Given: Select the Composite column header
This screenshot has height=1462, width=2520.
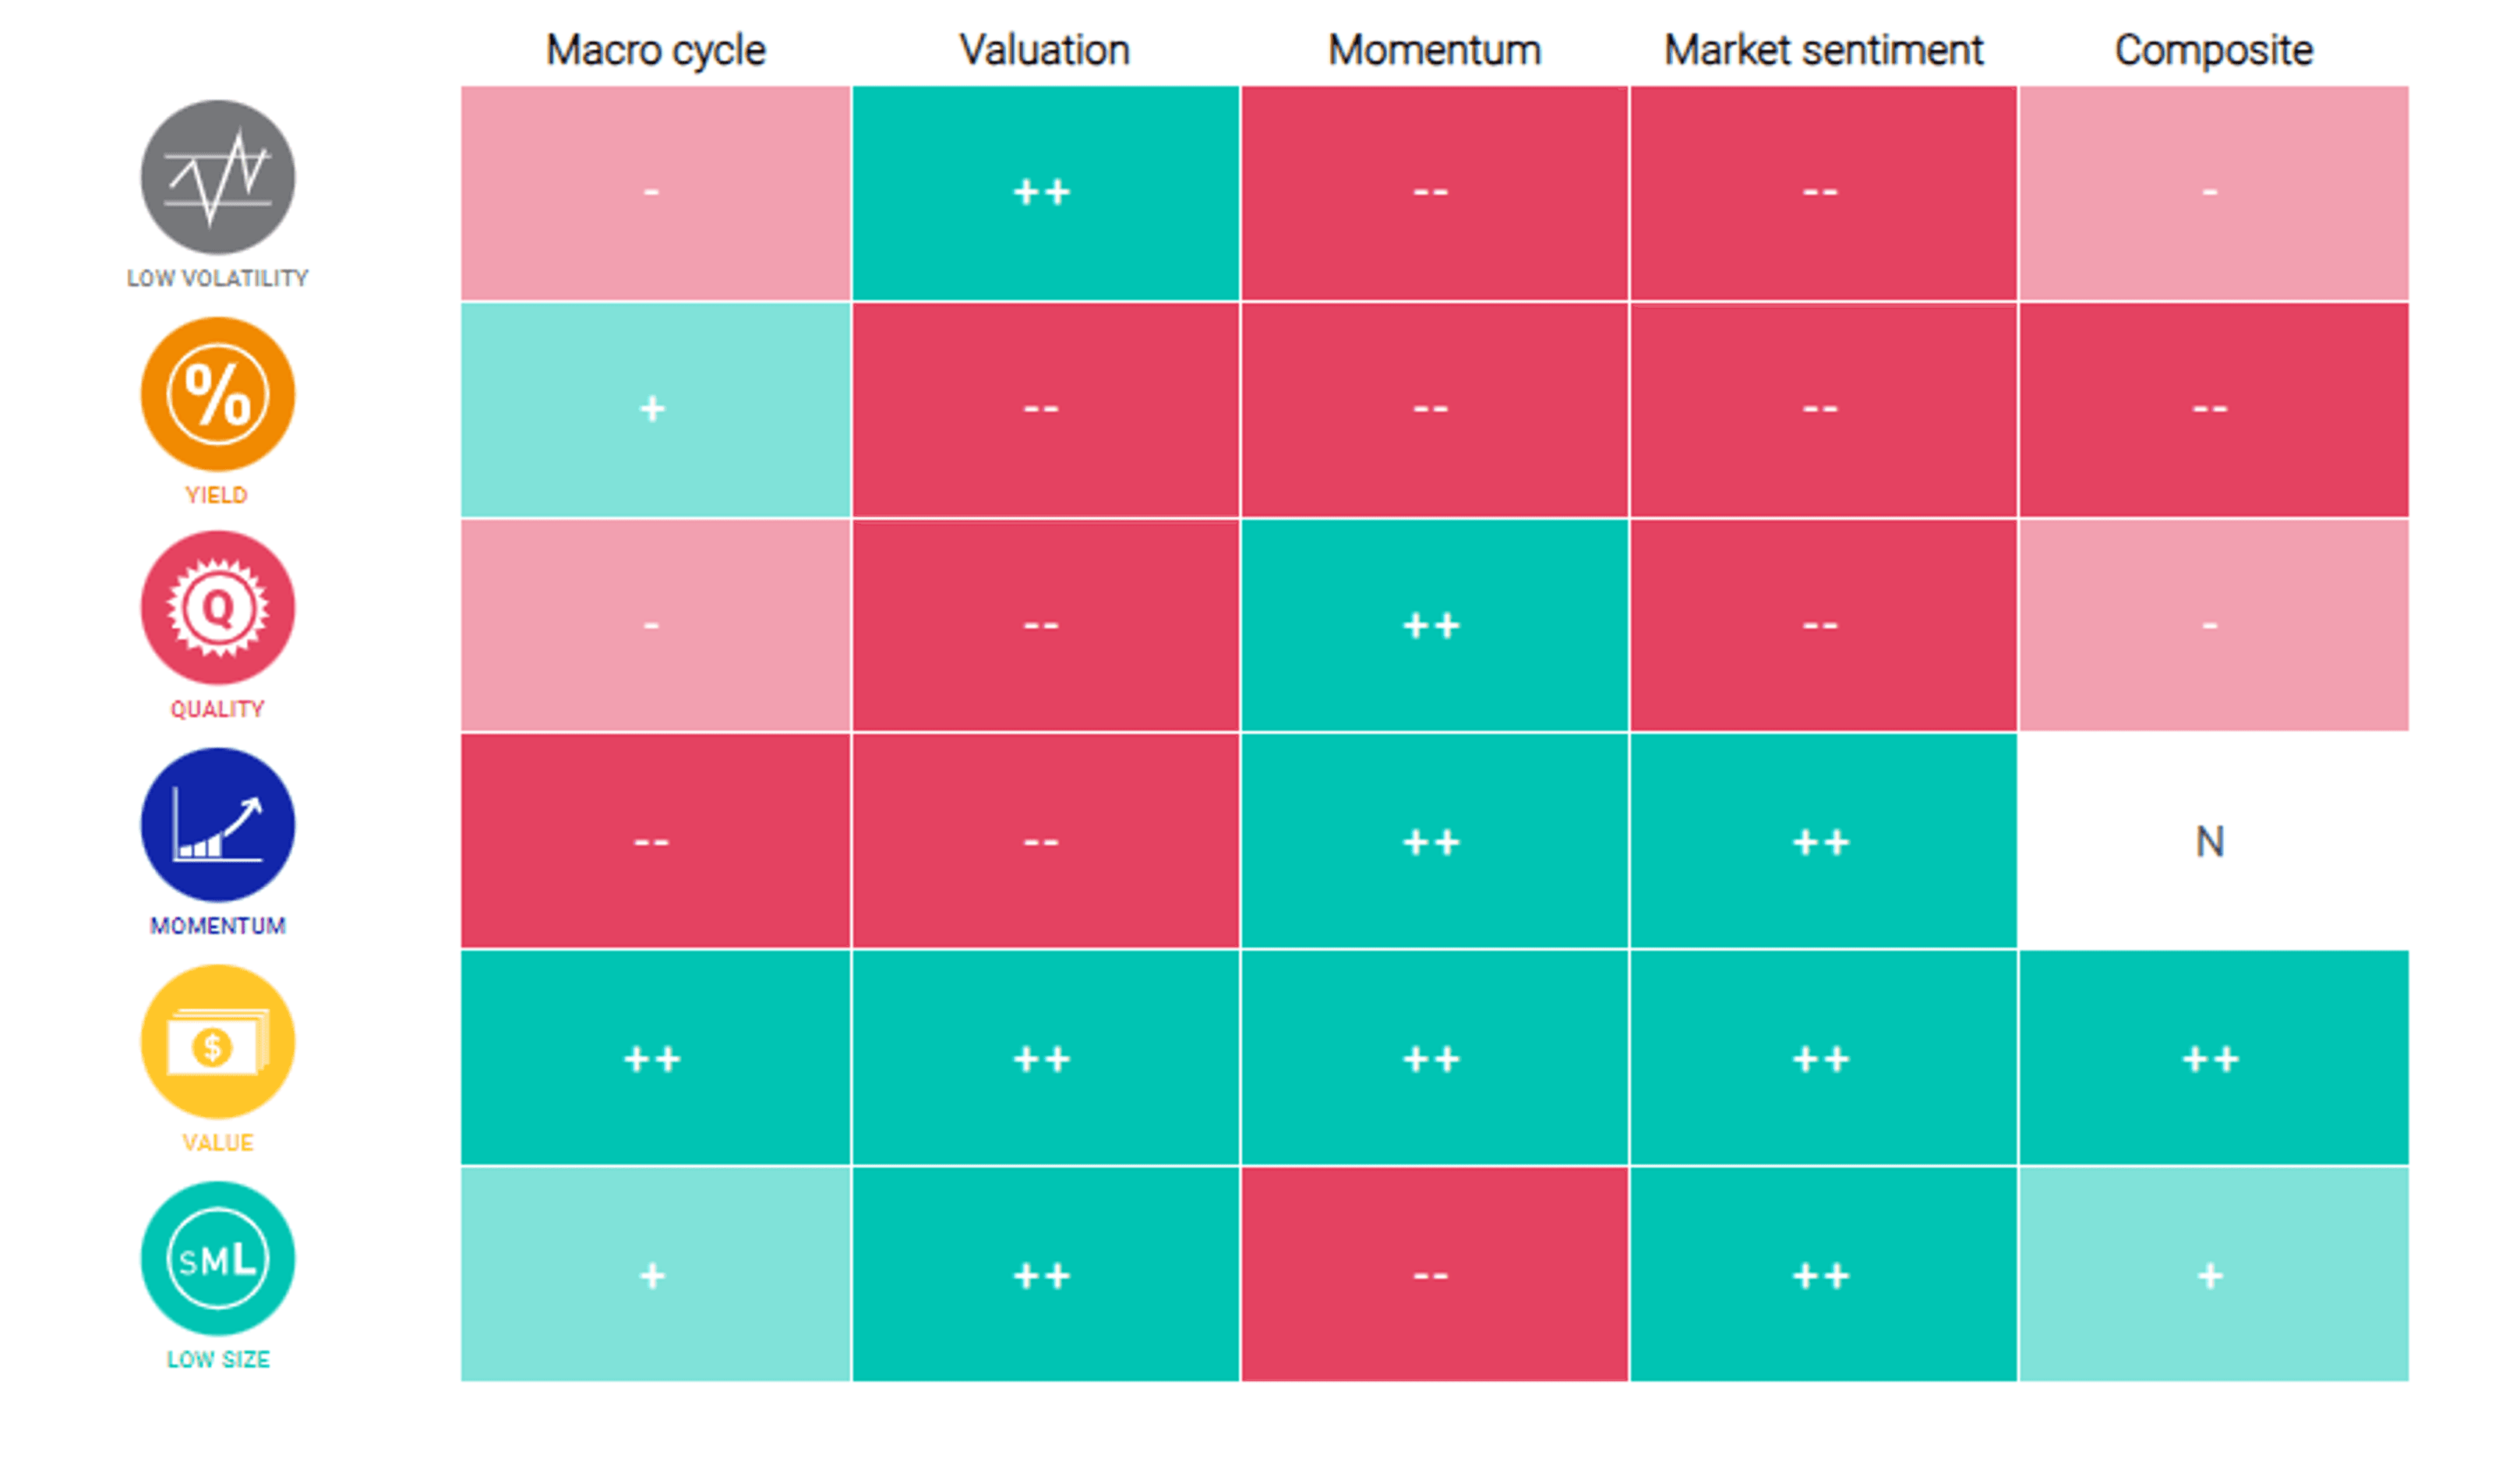Looking at the screenshot, I should (2214, 50).
